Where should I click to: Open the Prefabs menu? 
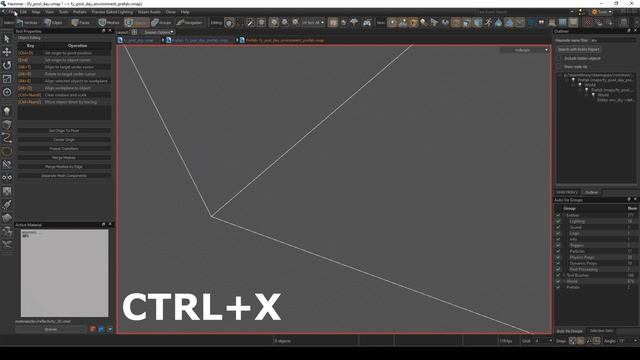tap(80, 12)
